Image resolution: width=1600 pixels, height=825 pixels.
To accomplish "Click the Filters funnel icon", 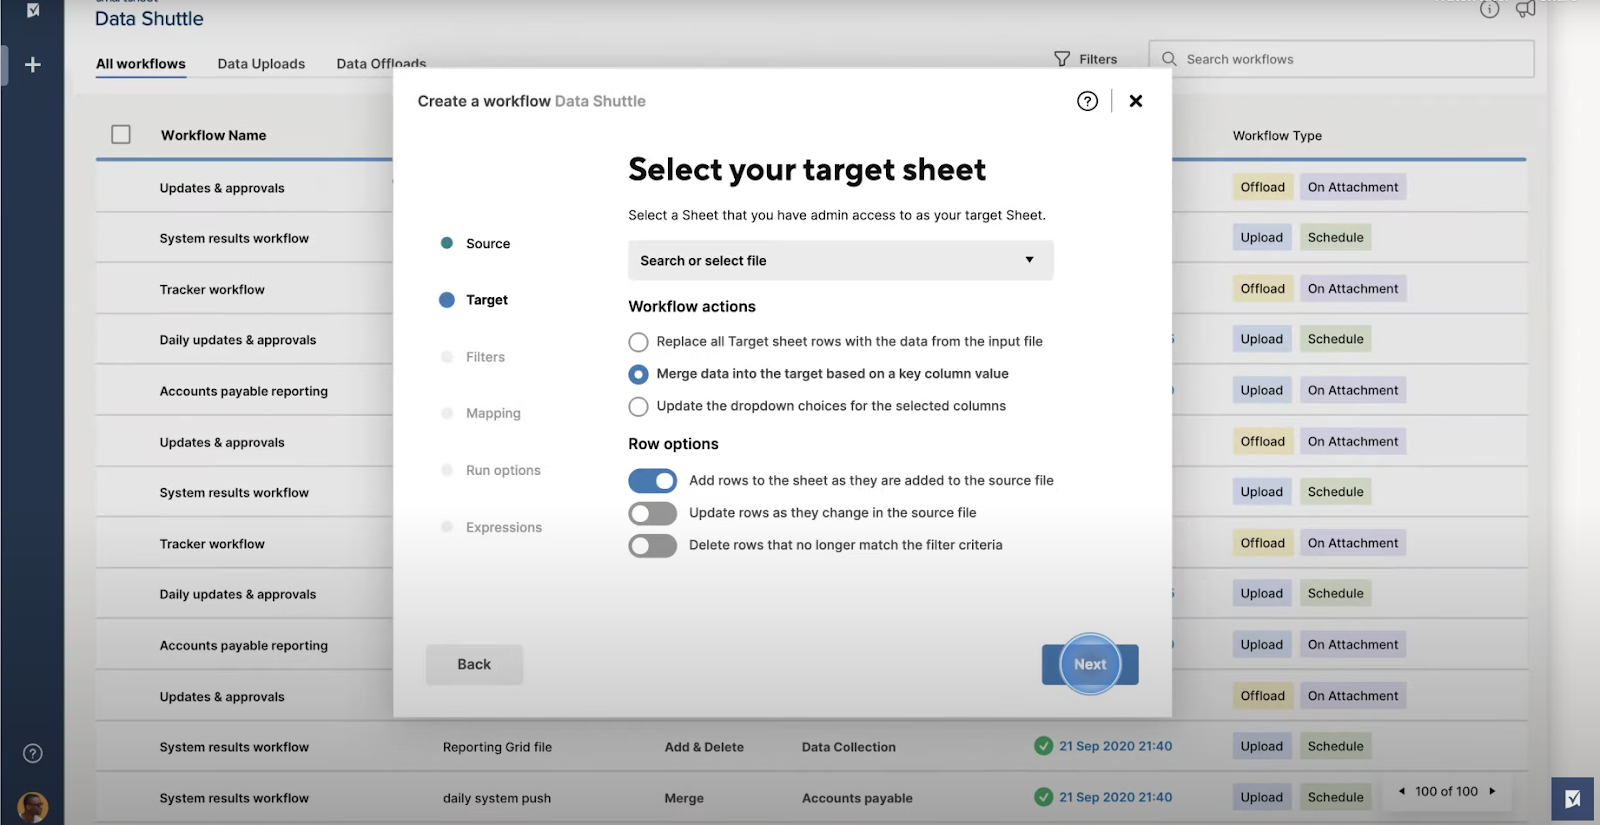I will (1062, 59).
